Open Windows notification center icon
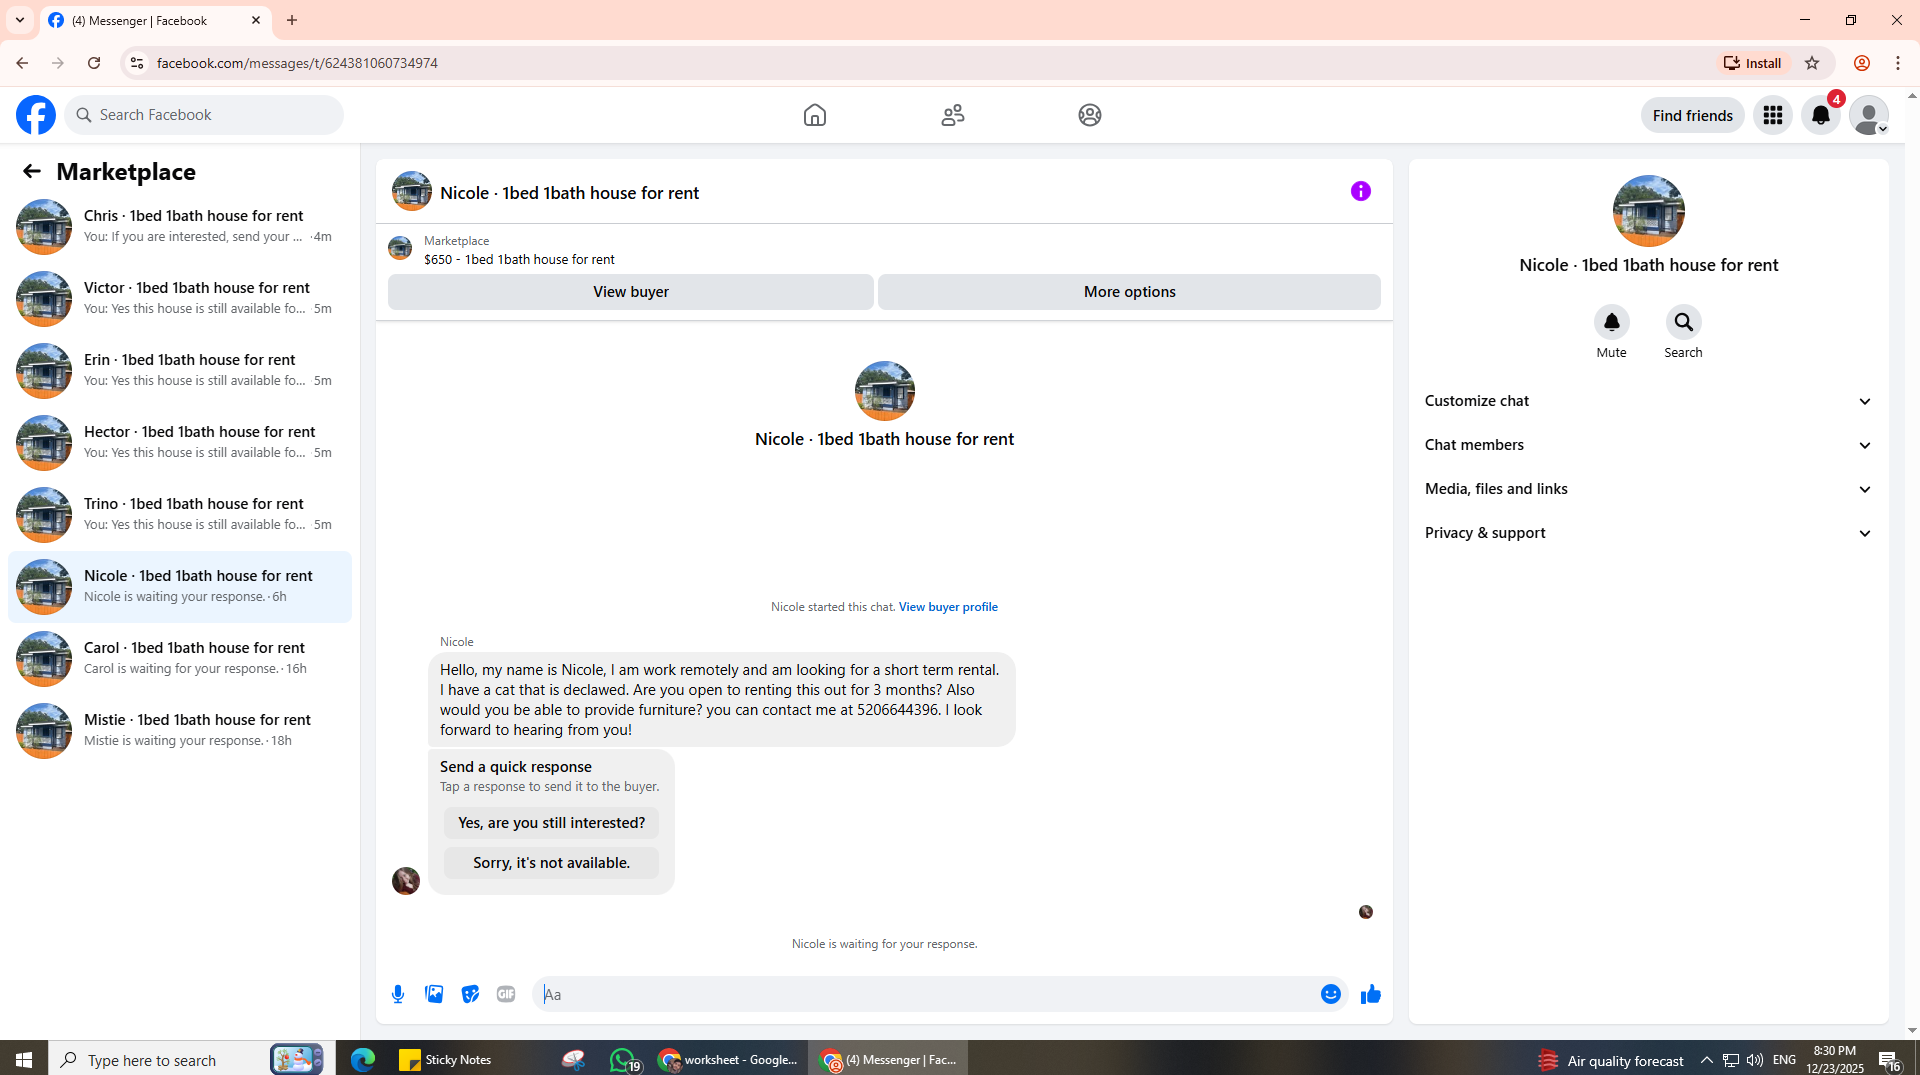Screen dimensions: 1920x1075 pos(1889,1060)
